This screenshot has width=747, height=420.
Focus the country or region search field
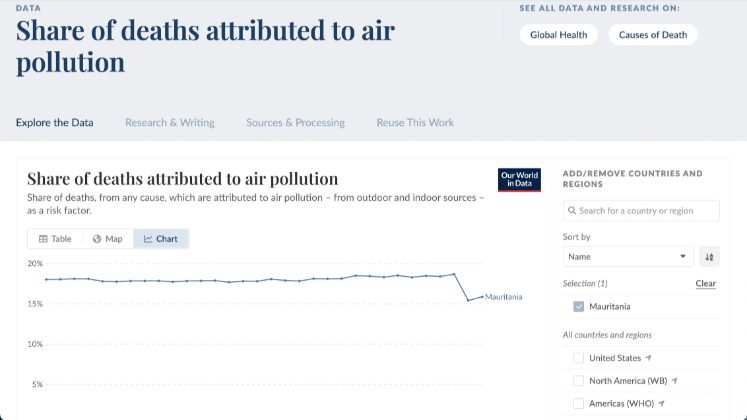pyautogui.click(x=647, y=211)
